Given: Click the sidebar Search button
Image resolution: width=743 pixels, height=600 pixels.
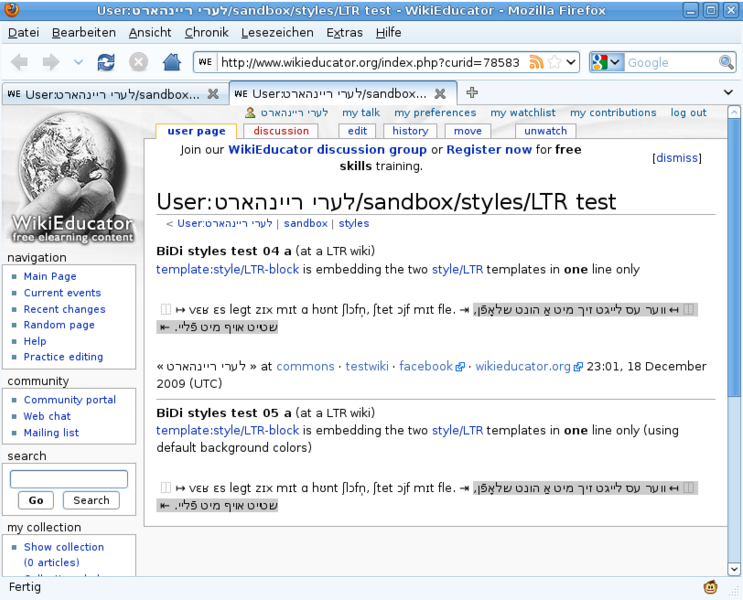Looking at the screenshot, I should pyautogui.click(x=91, y=500).
